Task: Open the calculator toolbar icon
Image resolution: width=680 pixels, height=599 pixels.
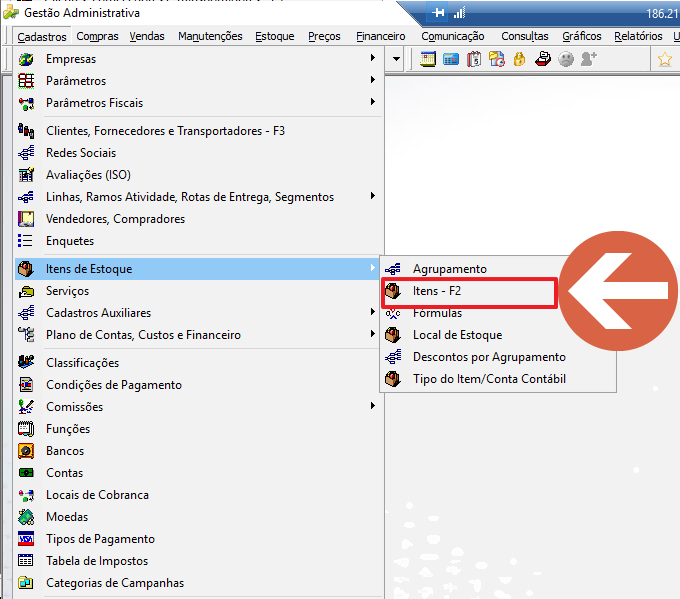Action: (451, 59)
